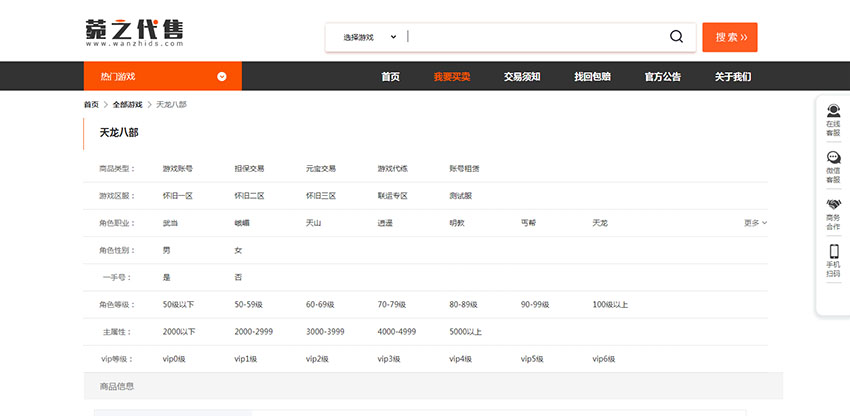Filter by 游戏账号 product type
This screenshot has width=850, height=416.
(x=177, y=169)
